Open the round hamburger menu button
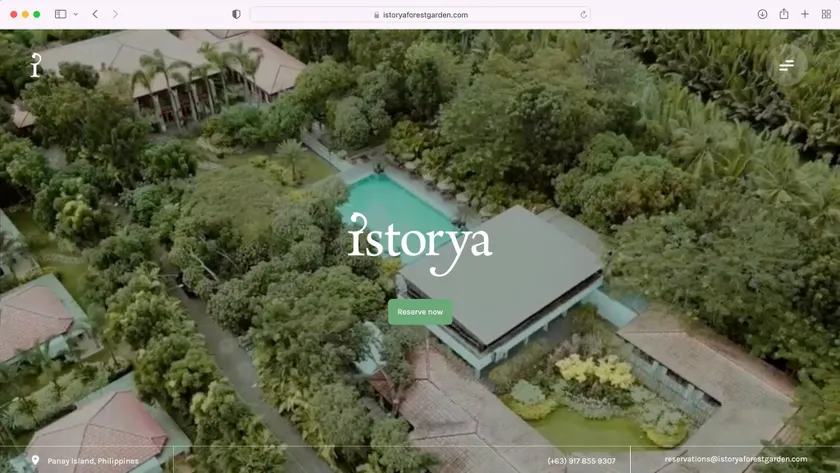The width and height of the screenshot is (840, 473). (x=786, y=65)
